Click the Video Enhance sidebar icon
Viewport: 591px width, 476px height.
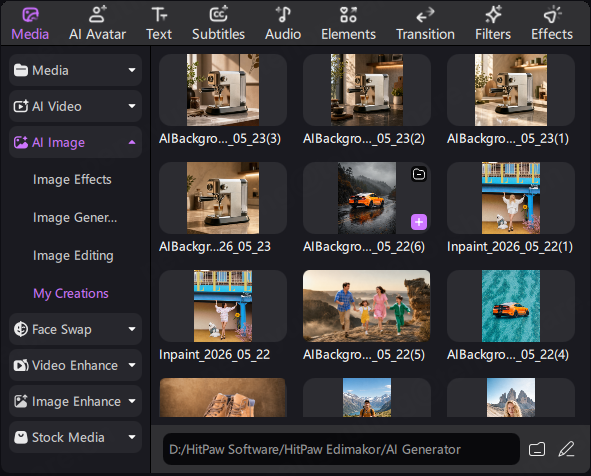pos(21,365)
